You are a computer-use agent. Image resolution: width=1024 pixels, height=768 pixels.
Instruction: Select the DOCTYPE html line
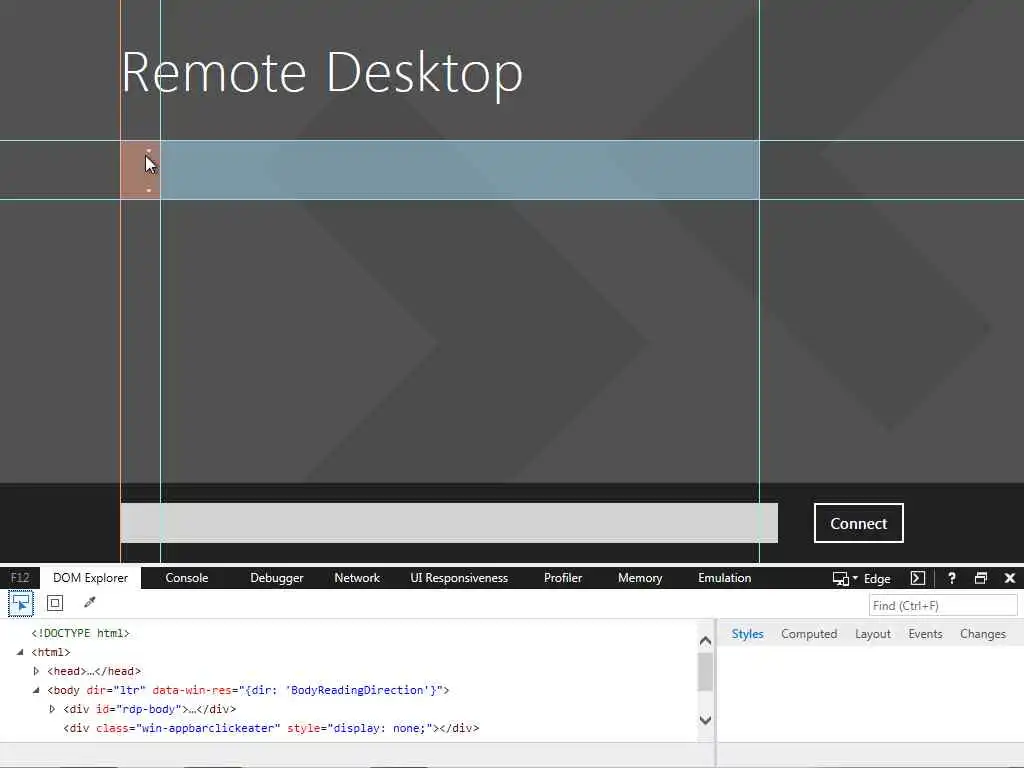[x=80, y=633]
